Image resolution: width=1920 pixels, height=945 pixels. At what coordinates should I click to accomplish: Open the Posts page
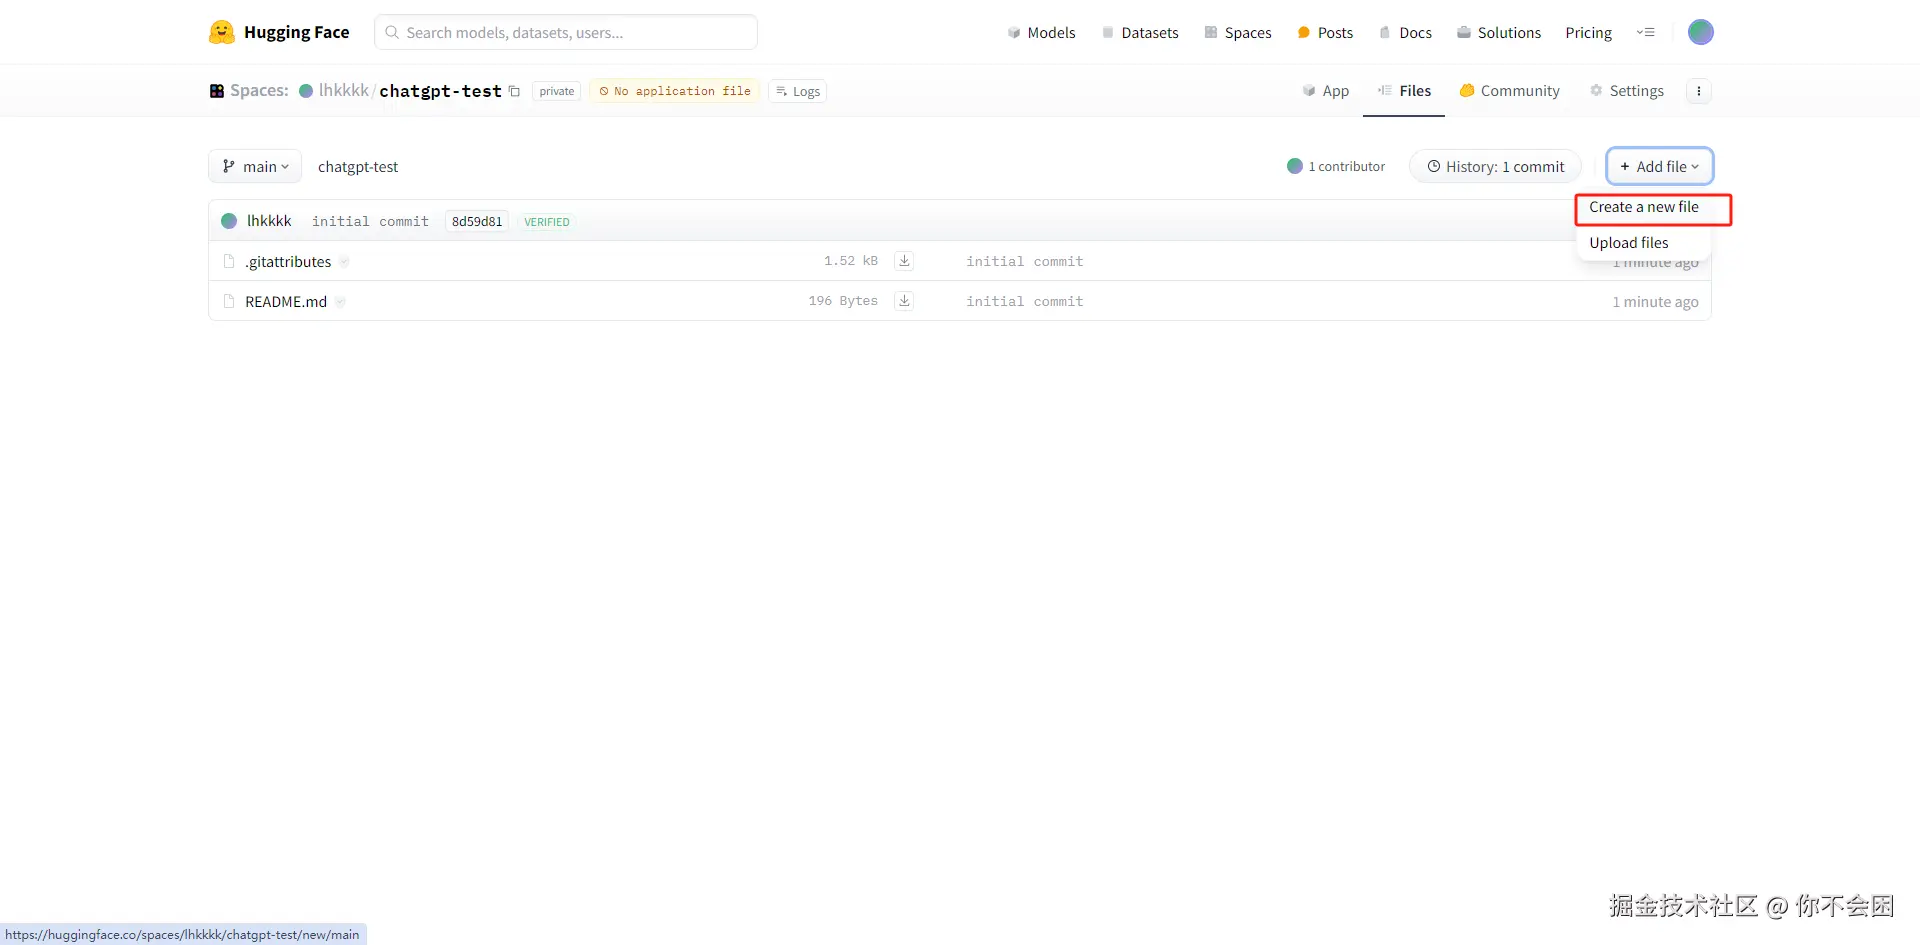(1325, 32)
